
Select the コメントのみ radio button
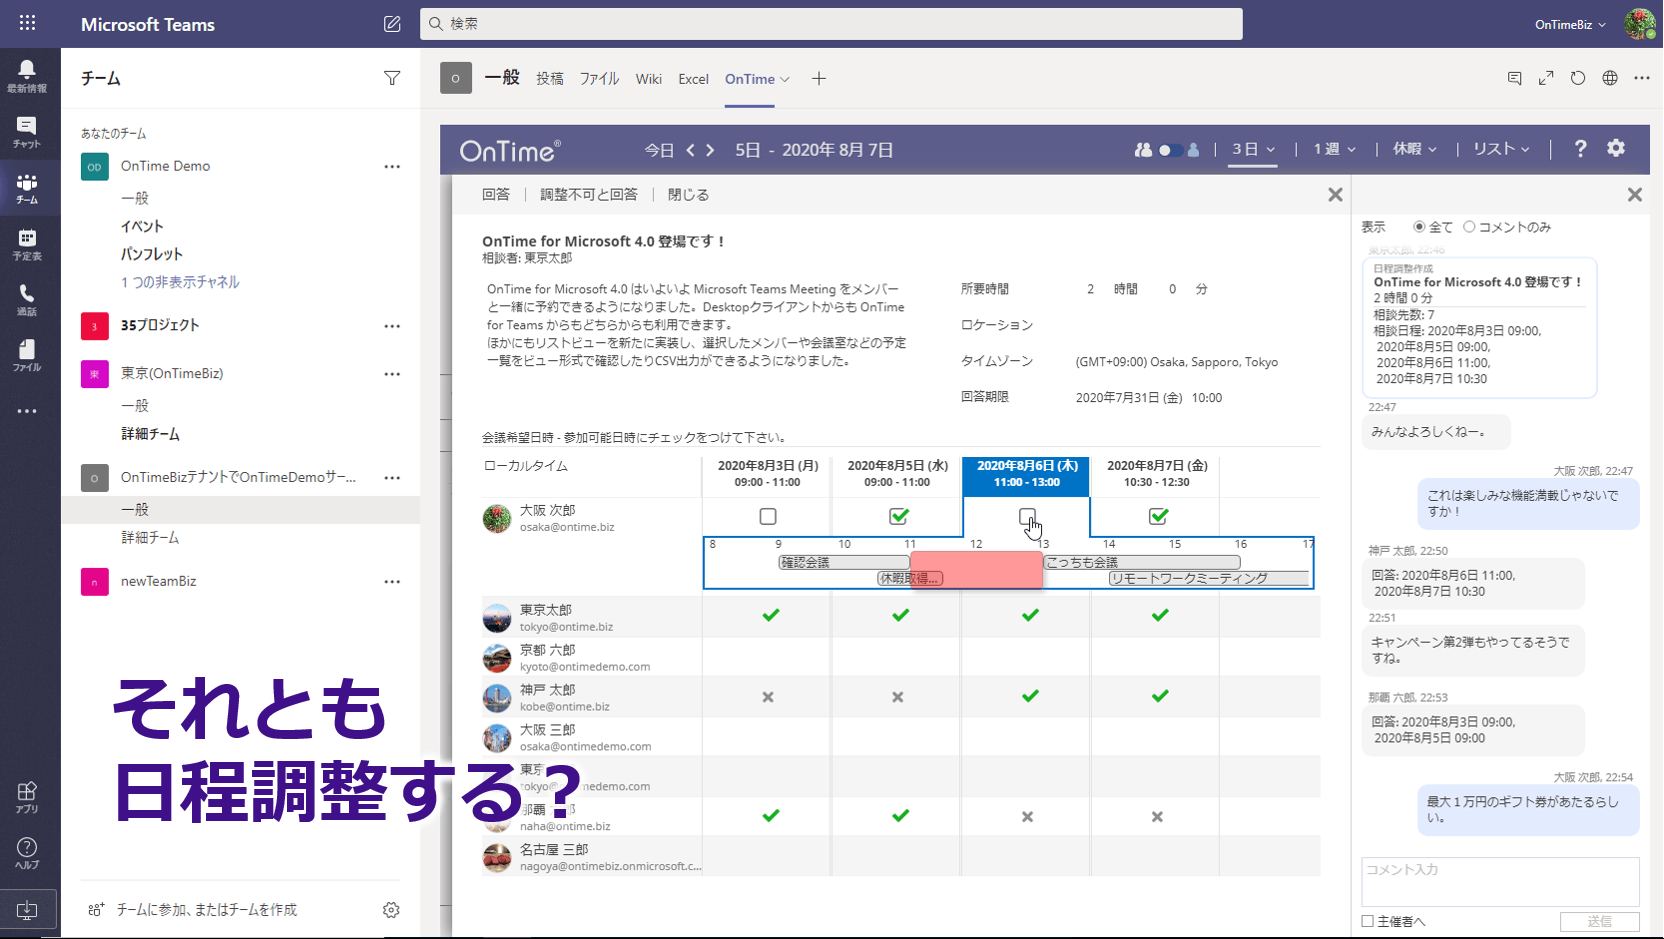click(x=1469, y=227)
